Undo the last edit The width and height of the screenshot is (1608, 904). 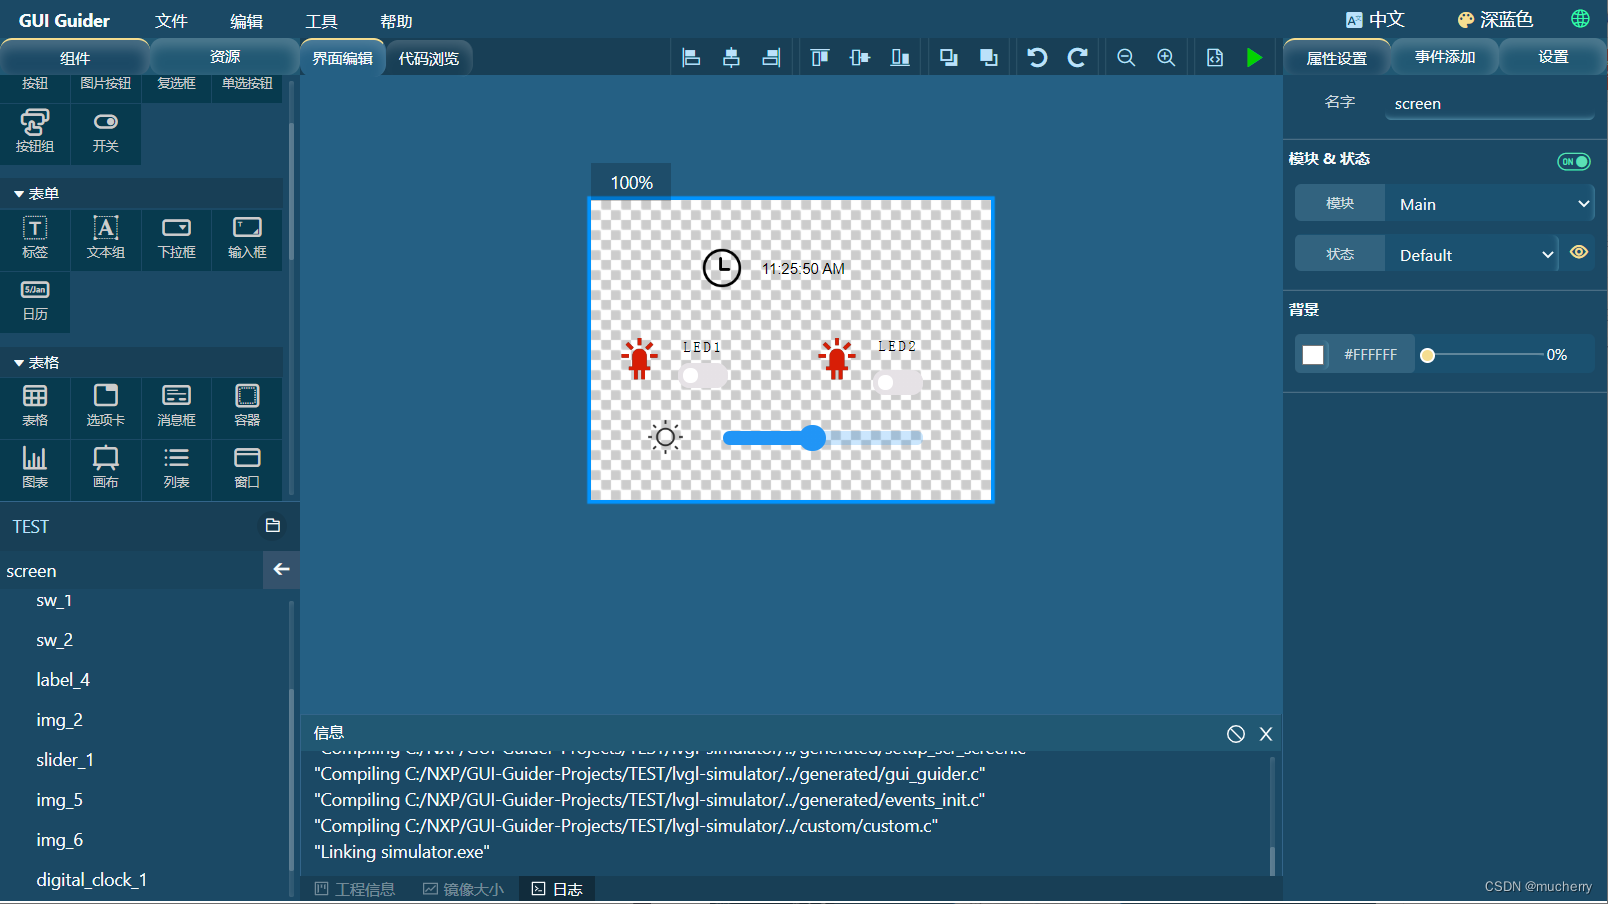click(x=1038, y=58)
